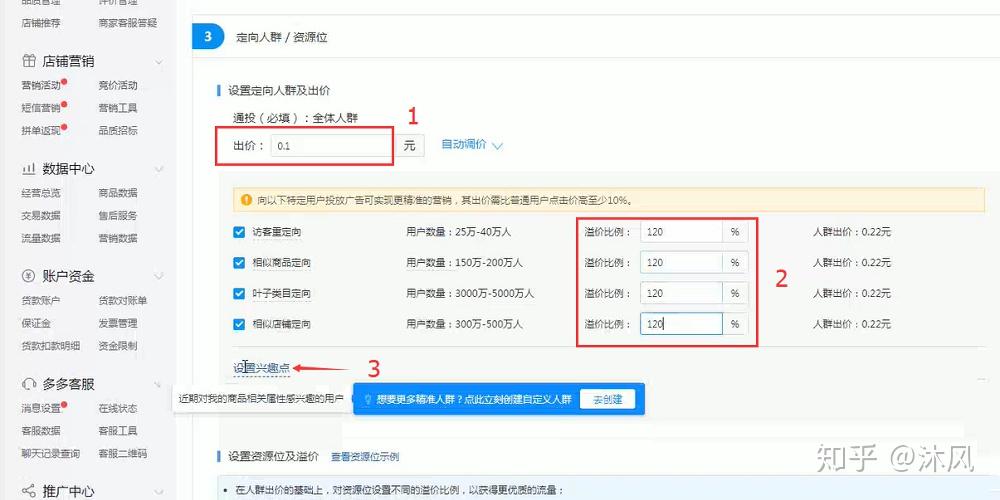This screenshot has width=1000, height=500.
Task: Uncheck the 访客重定向 checkbox
Action: click(239, 232)
